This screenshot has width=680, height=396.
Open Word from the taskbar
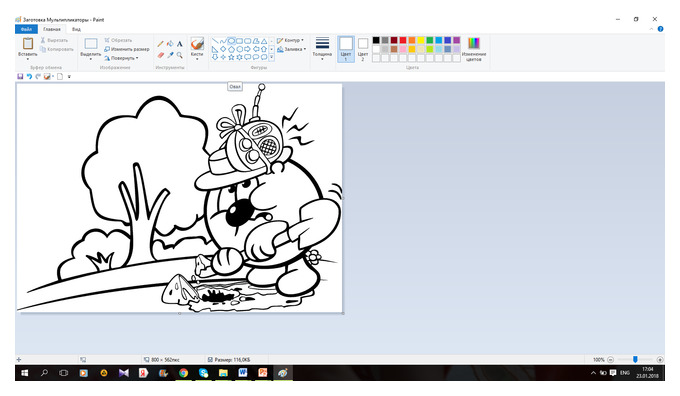(x=243, y=373)
